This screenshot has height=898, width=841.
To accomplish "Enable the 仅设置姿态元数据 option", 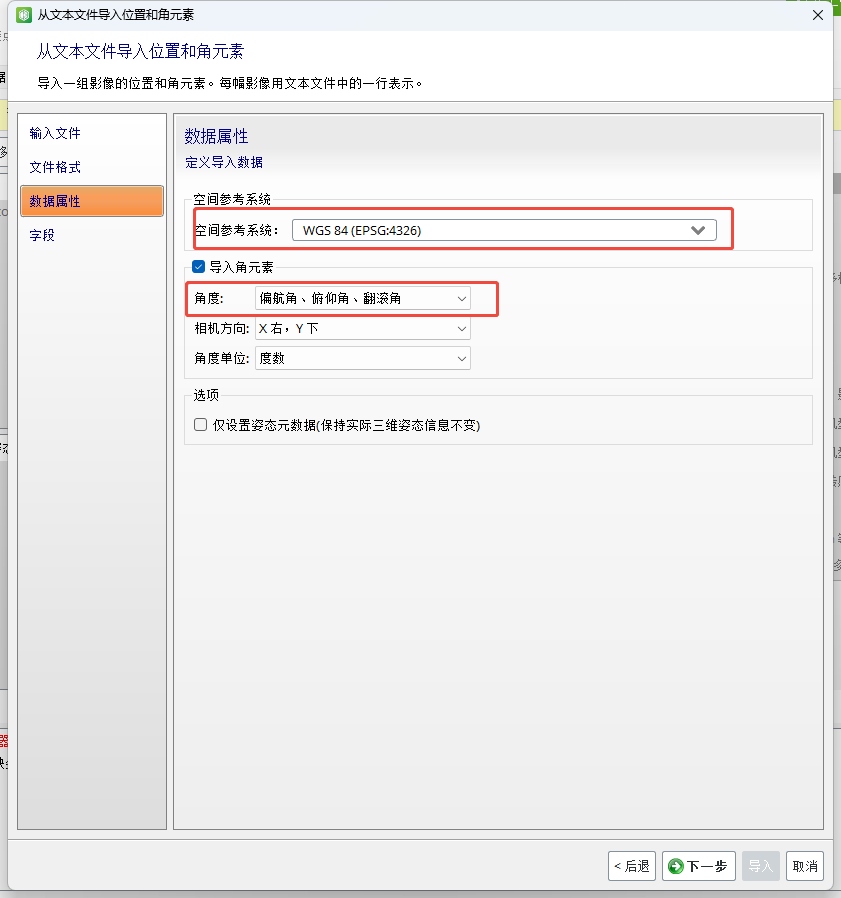I will click(x=199, y=424).
